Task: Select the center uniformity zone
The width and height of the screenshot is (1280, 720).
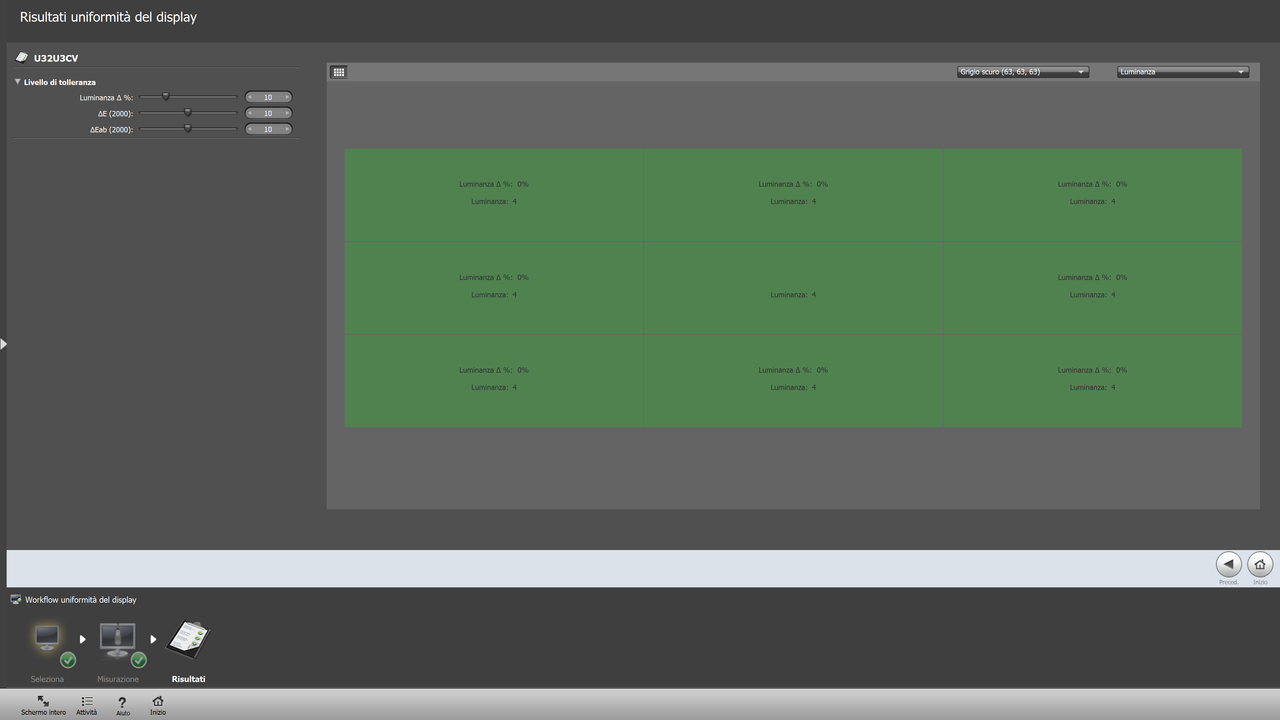Action: click(x=793, y=288)
